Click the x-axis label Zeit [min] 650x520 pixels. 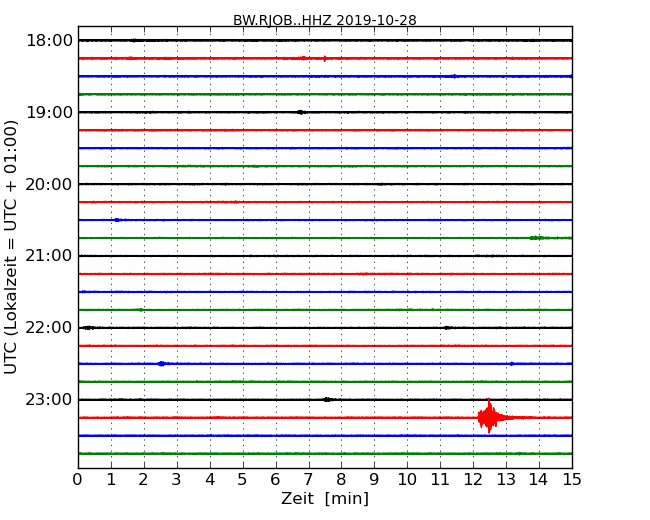tap(325, 498)
